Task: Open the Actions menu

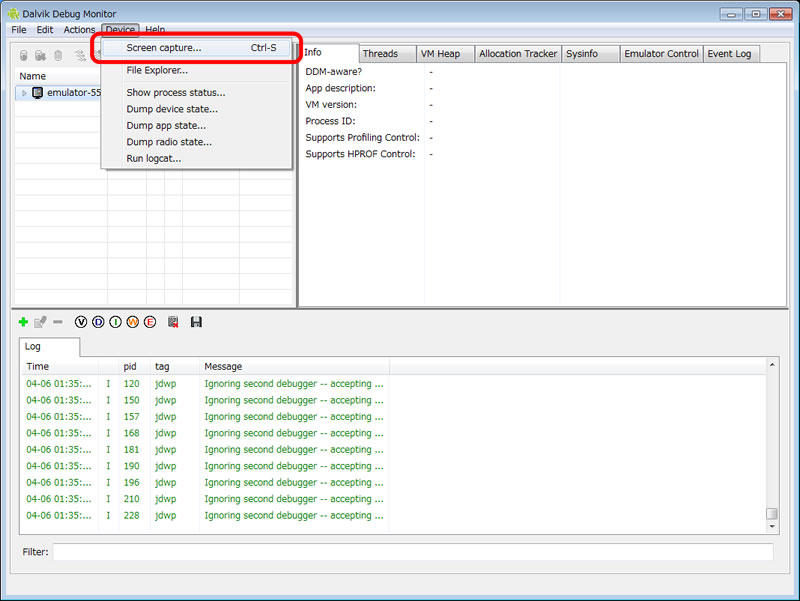Action: point(79,30)
